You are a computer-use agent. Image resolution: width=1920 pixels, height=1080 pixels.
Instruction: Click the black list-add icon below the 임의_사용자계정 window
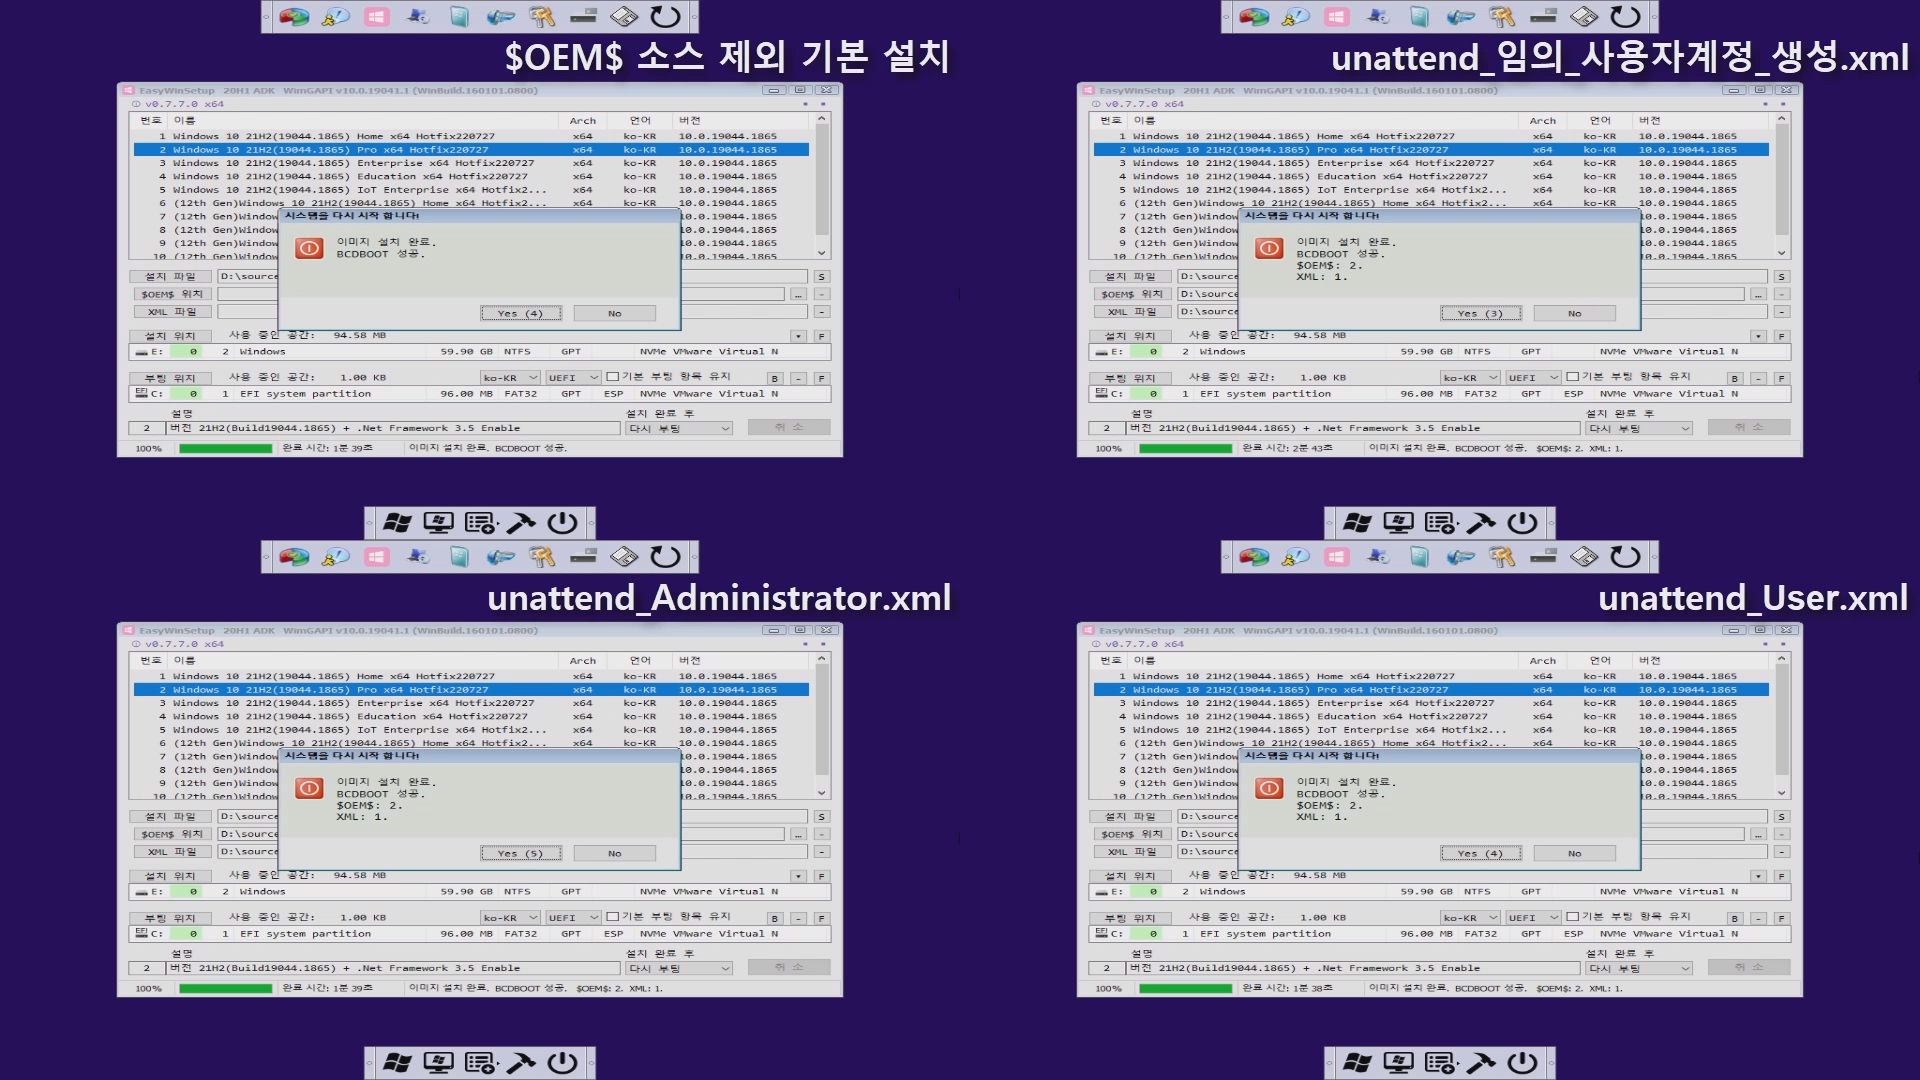click(x=1440, y=523)
